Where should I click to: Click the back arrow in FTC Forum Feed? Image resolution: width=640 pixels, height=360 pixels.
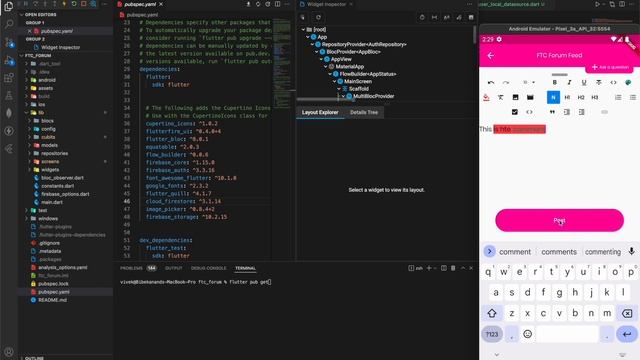(491, 56)
